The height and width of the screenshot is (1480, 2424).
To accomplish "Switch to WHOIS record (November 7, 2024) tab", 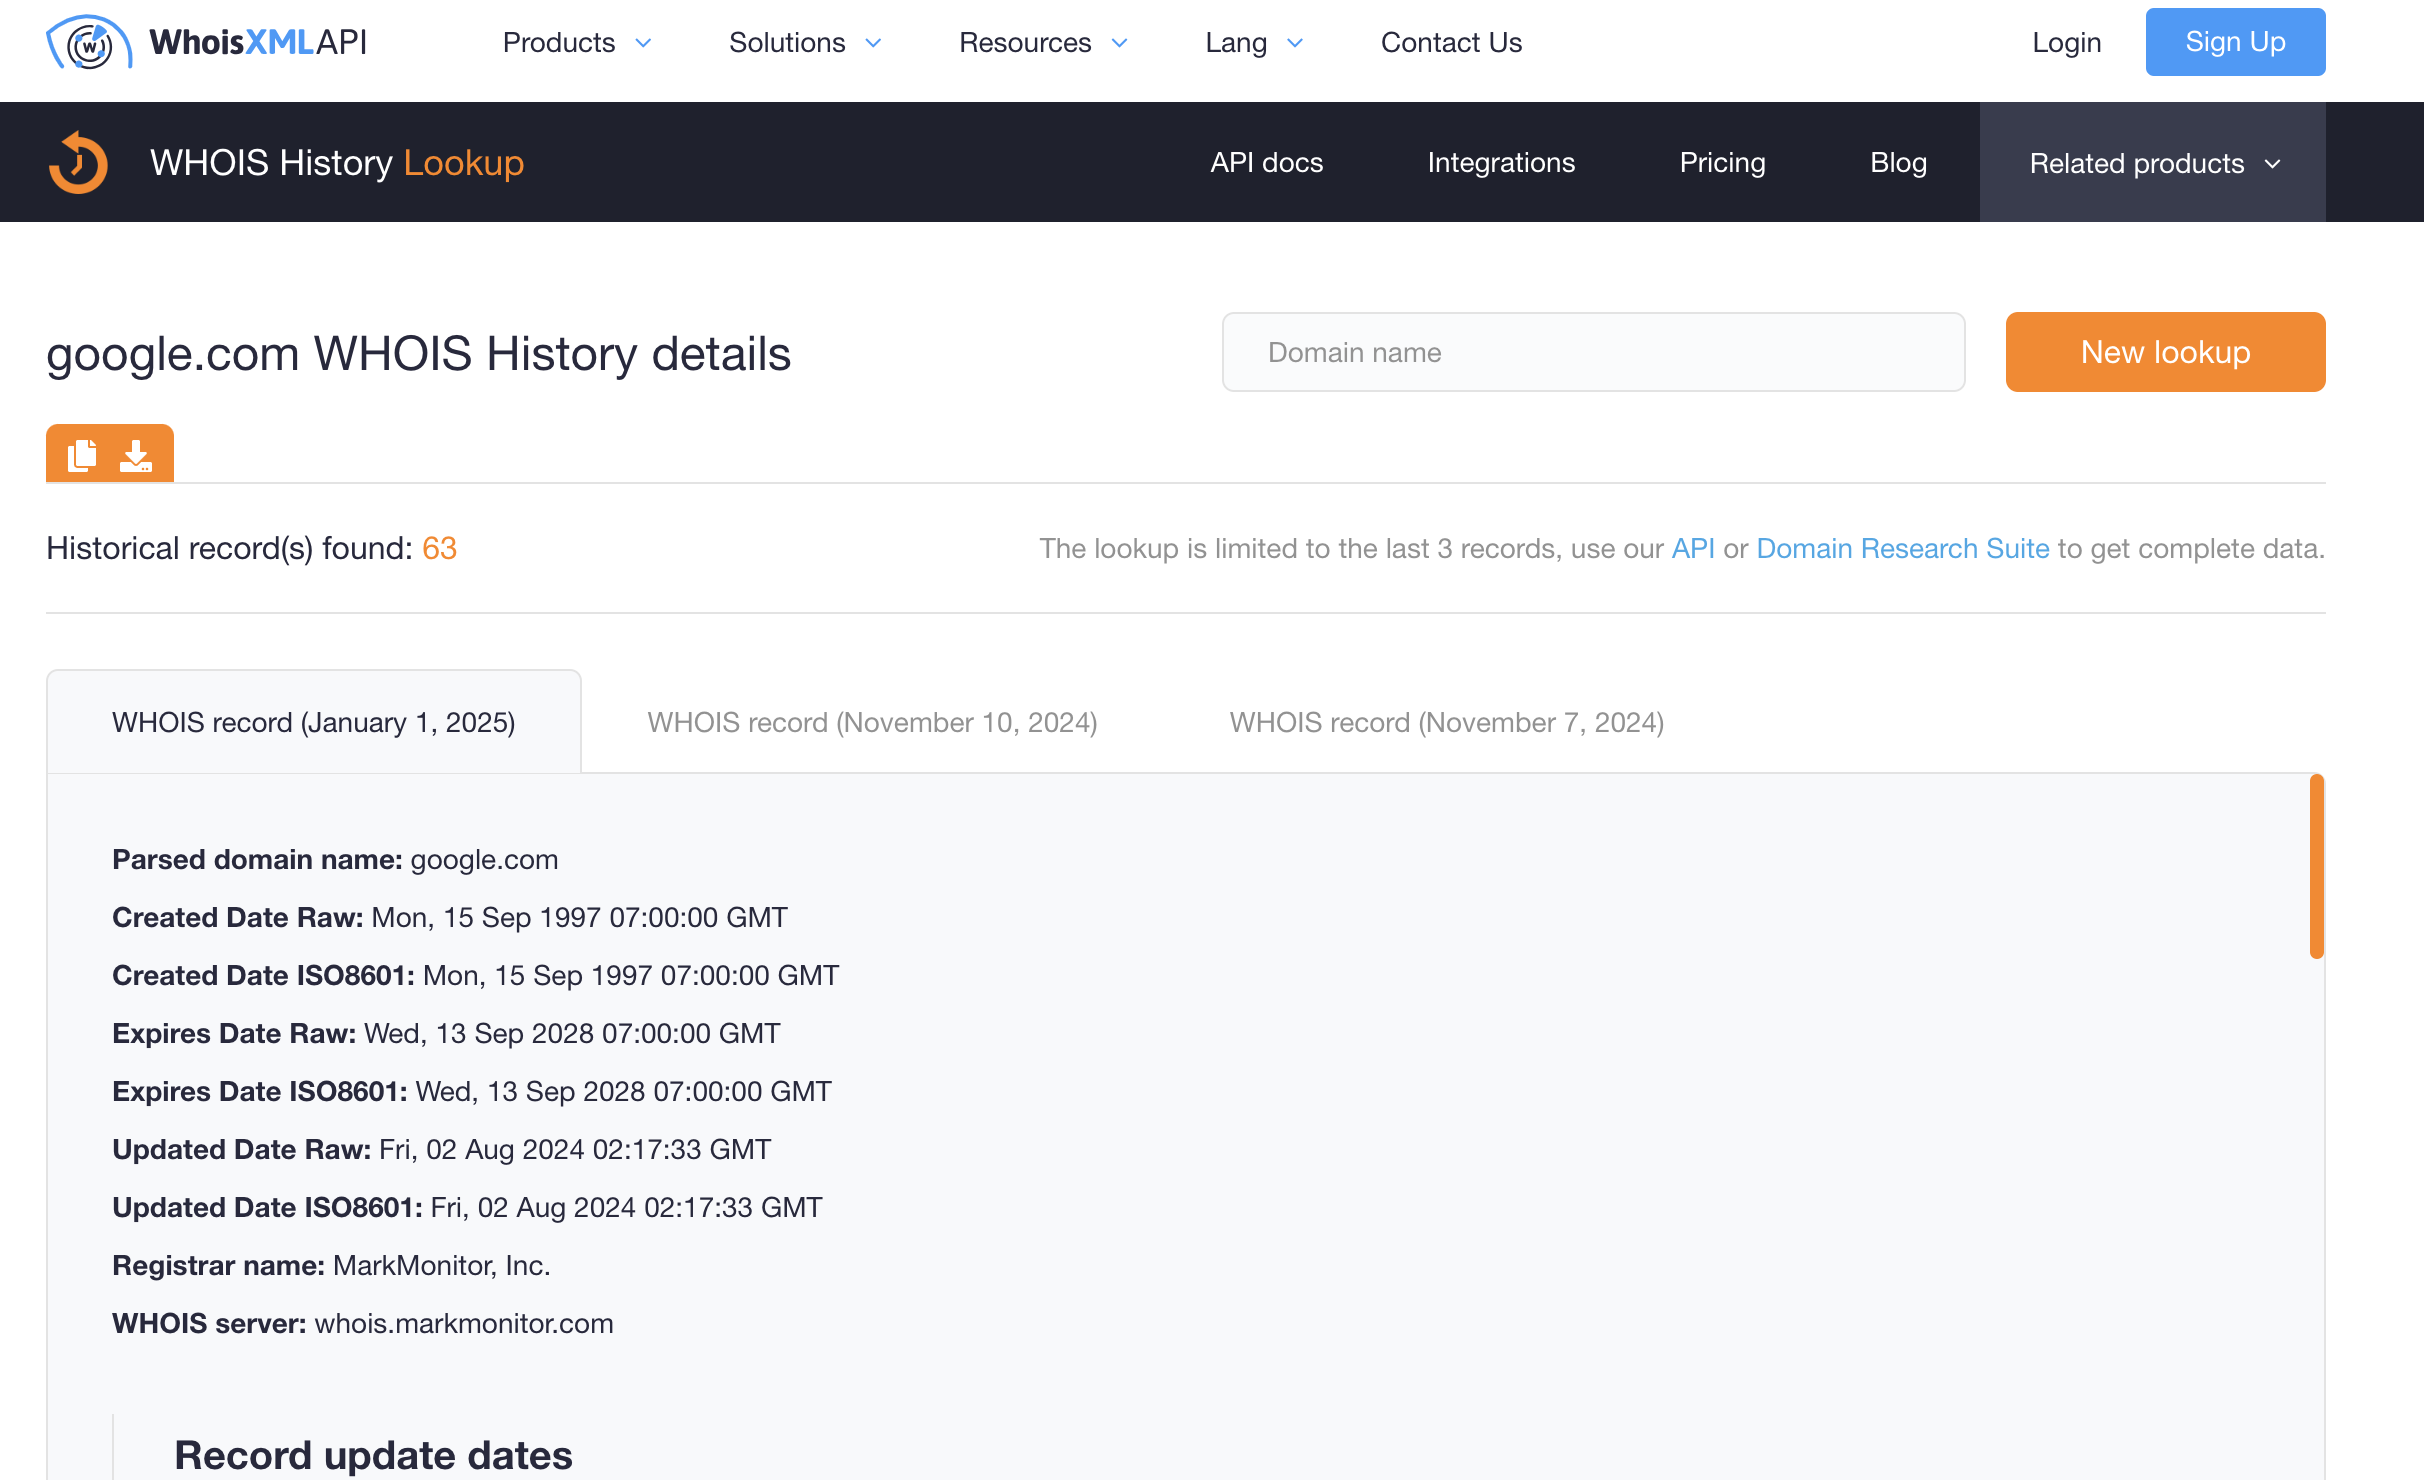I will click(x=1446, y=722).
